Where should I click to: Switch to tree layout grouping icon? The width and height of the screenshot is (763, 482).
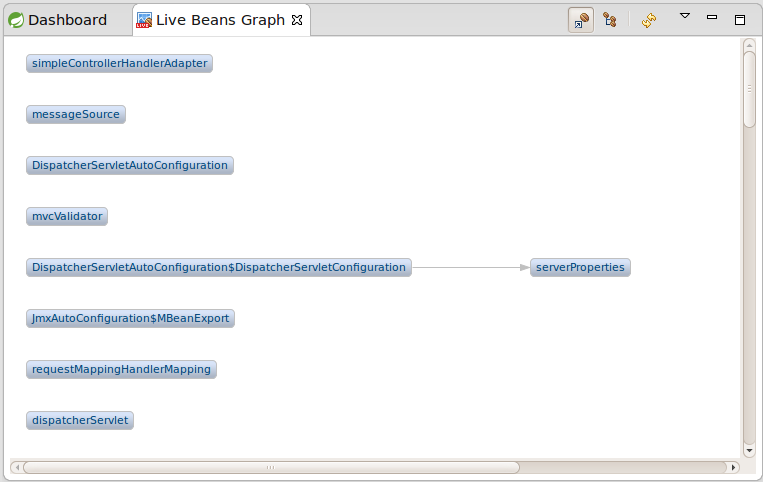pos(610,20)
